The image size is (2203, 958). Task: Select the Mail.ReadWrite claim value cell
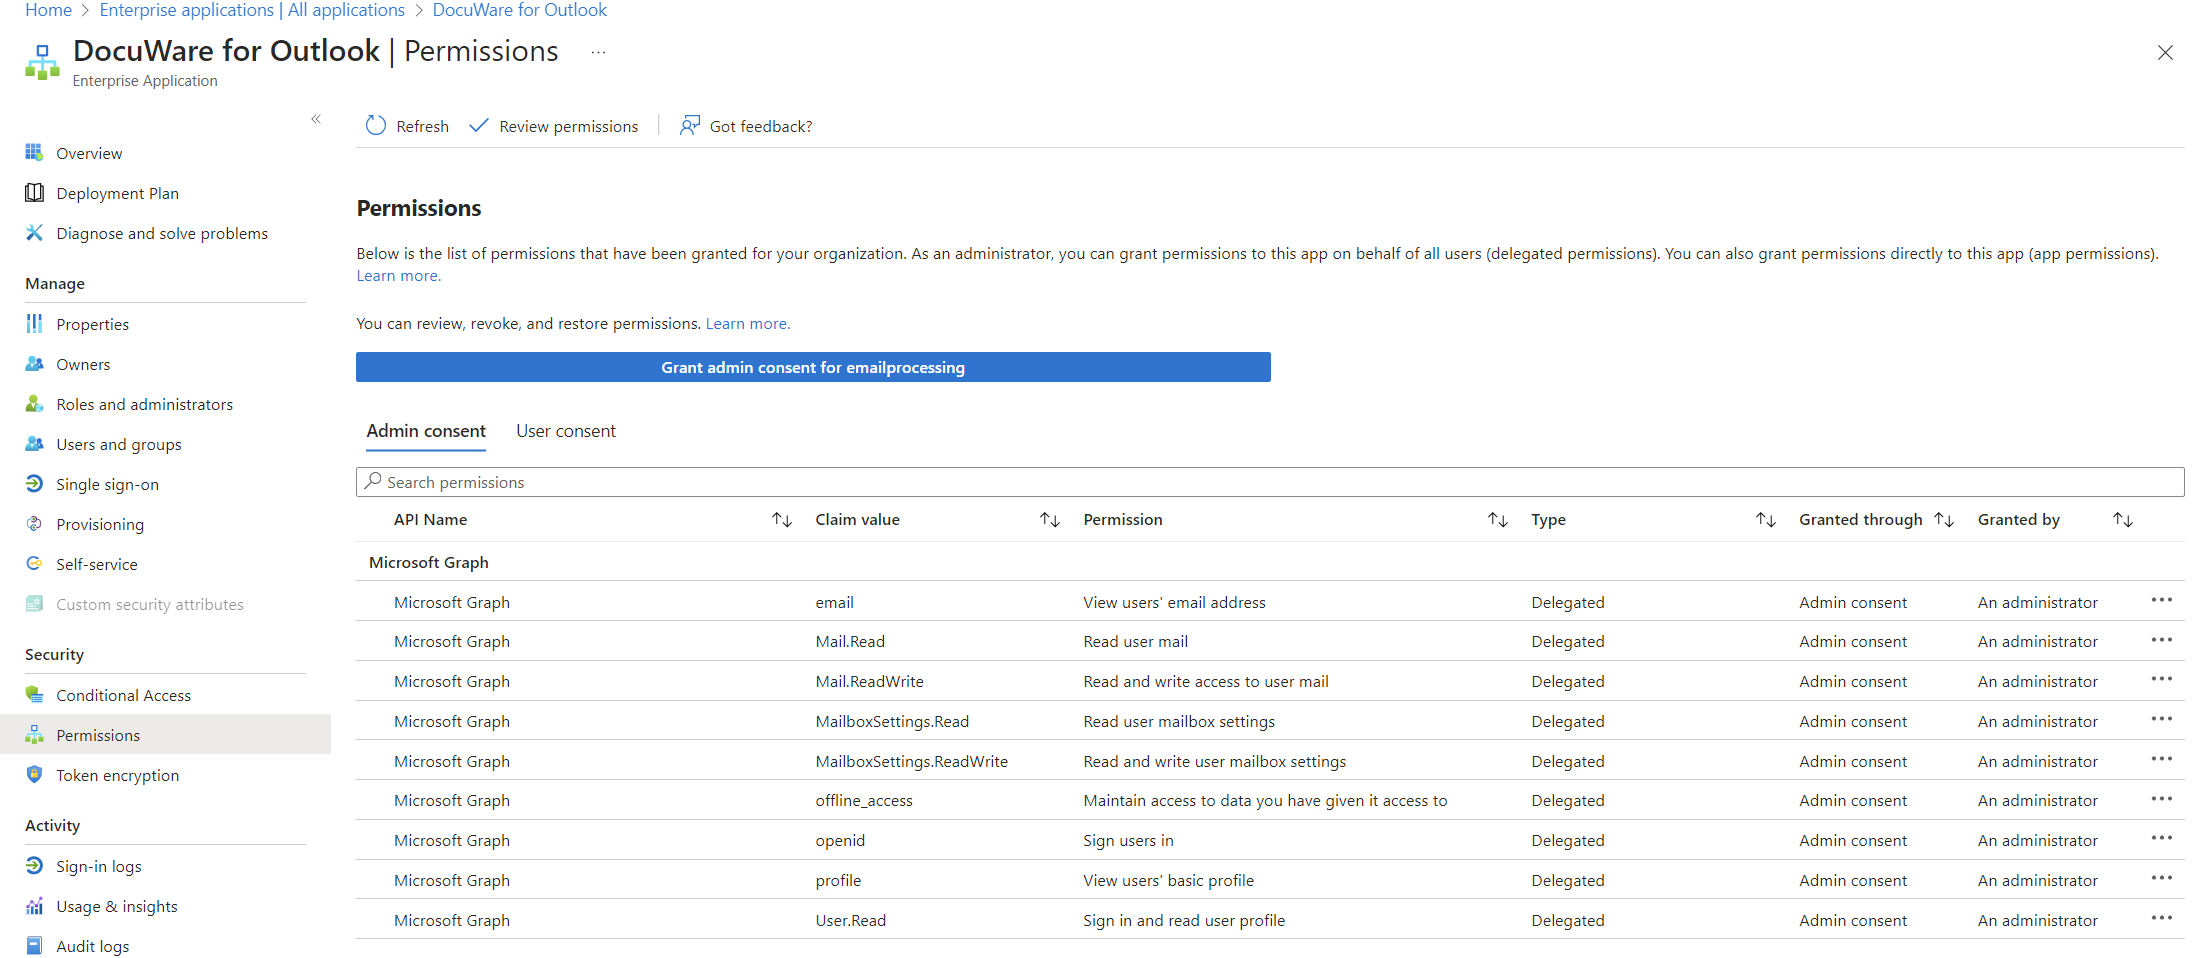869,682
